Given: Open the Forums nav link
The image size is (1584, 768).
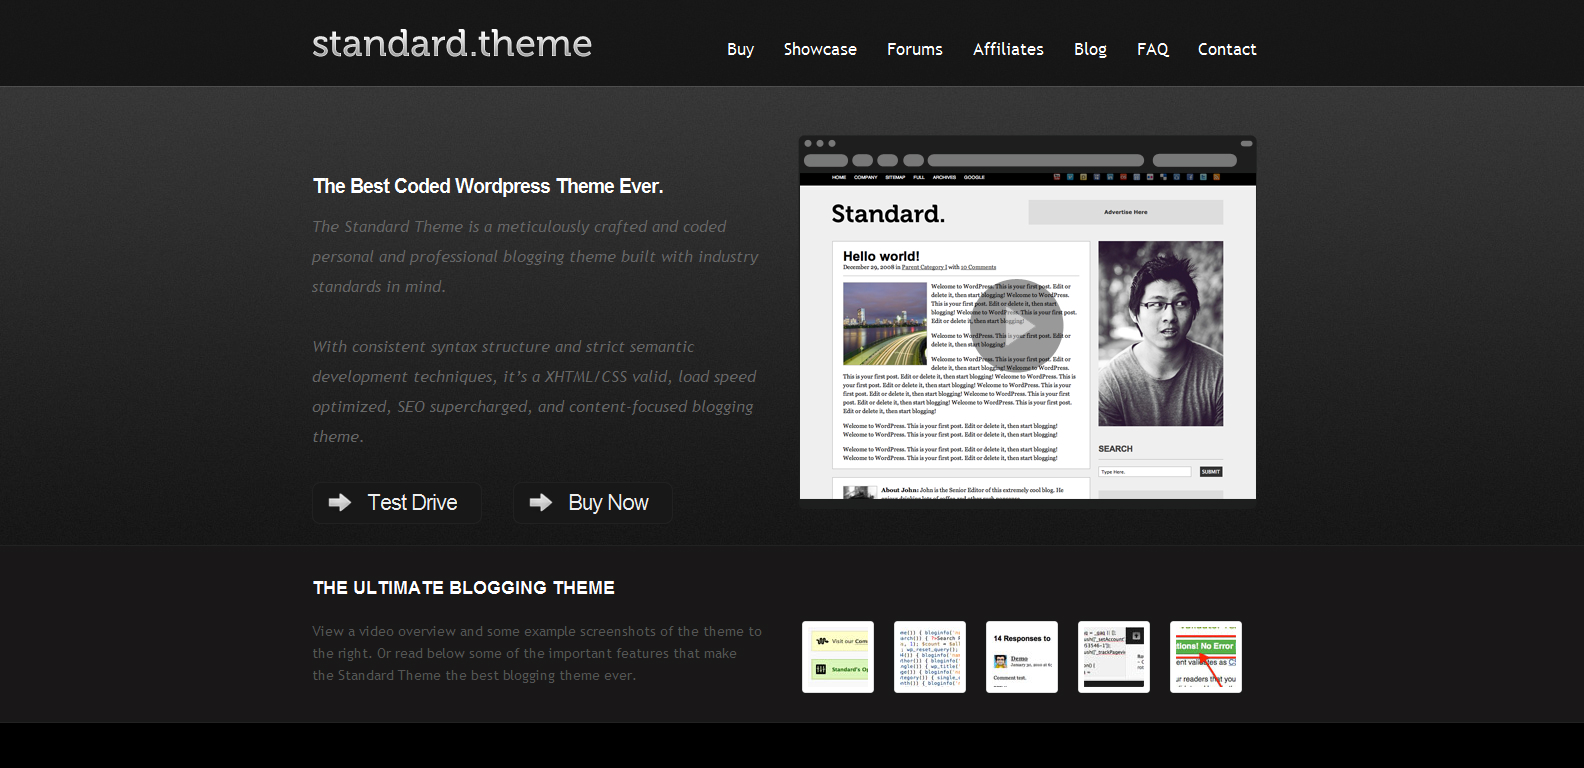Looking at the screenshot, I should [x=915, y=49].
